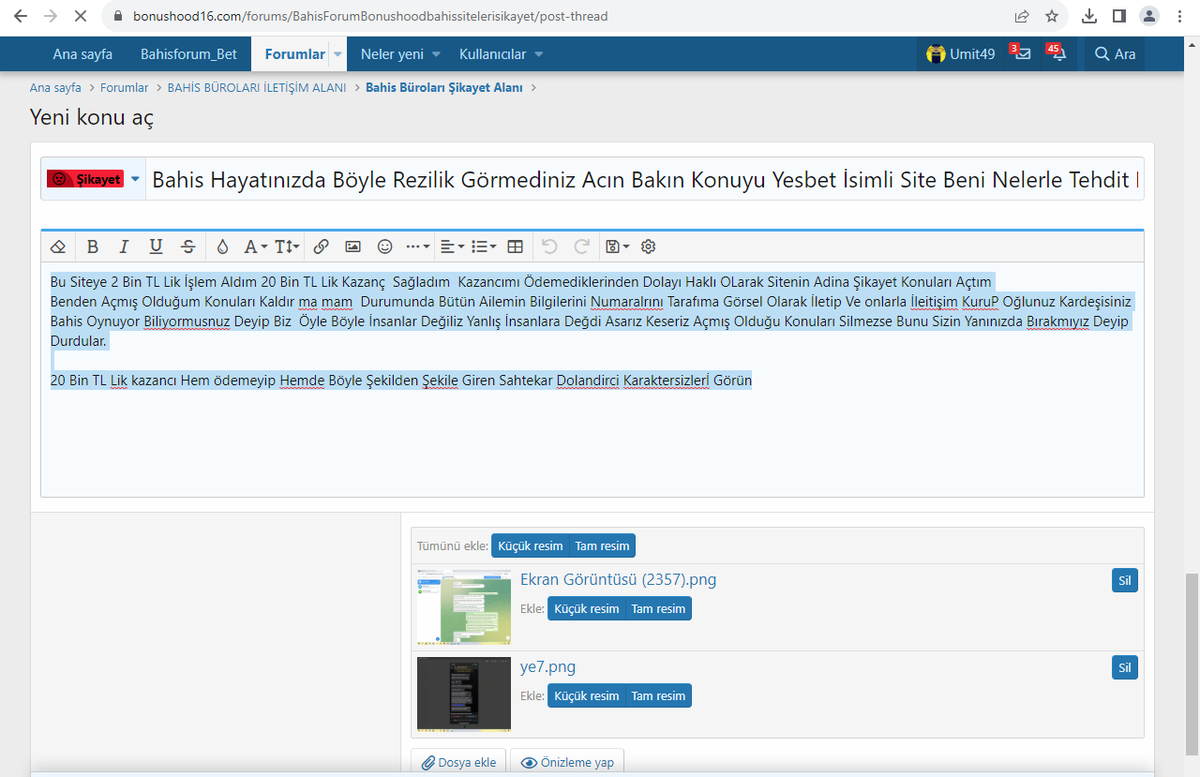Insert all attachments as Tam resim
The image size is (1200, 777).
coord(602,546)
